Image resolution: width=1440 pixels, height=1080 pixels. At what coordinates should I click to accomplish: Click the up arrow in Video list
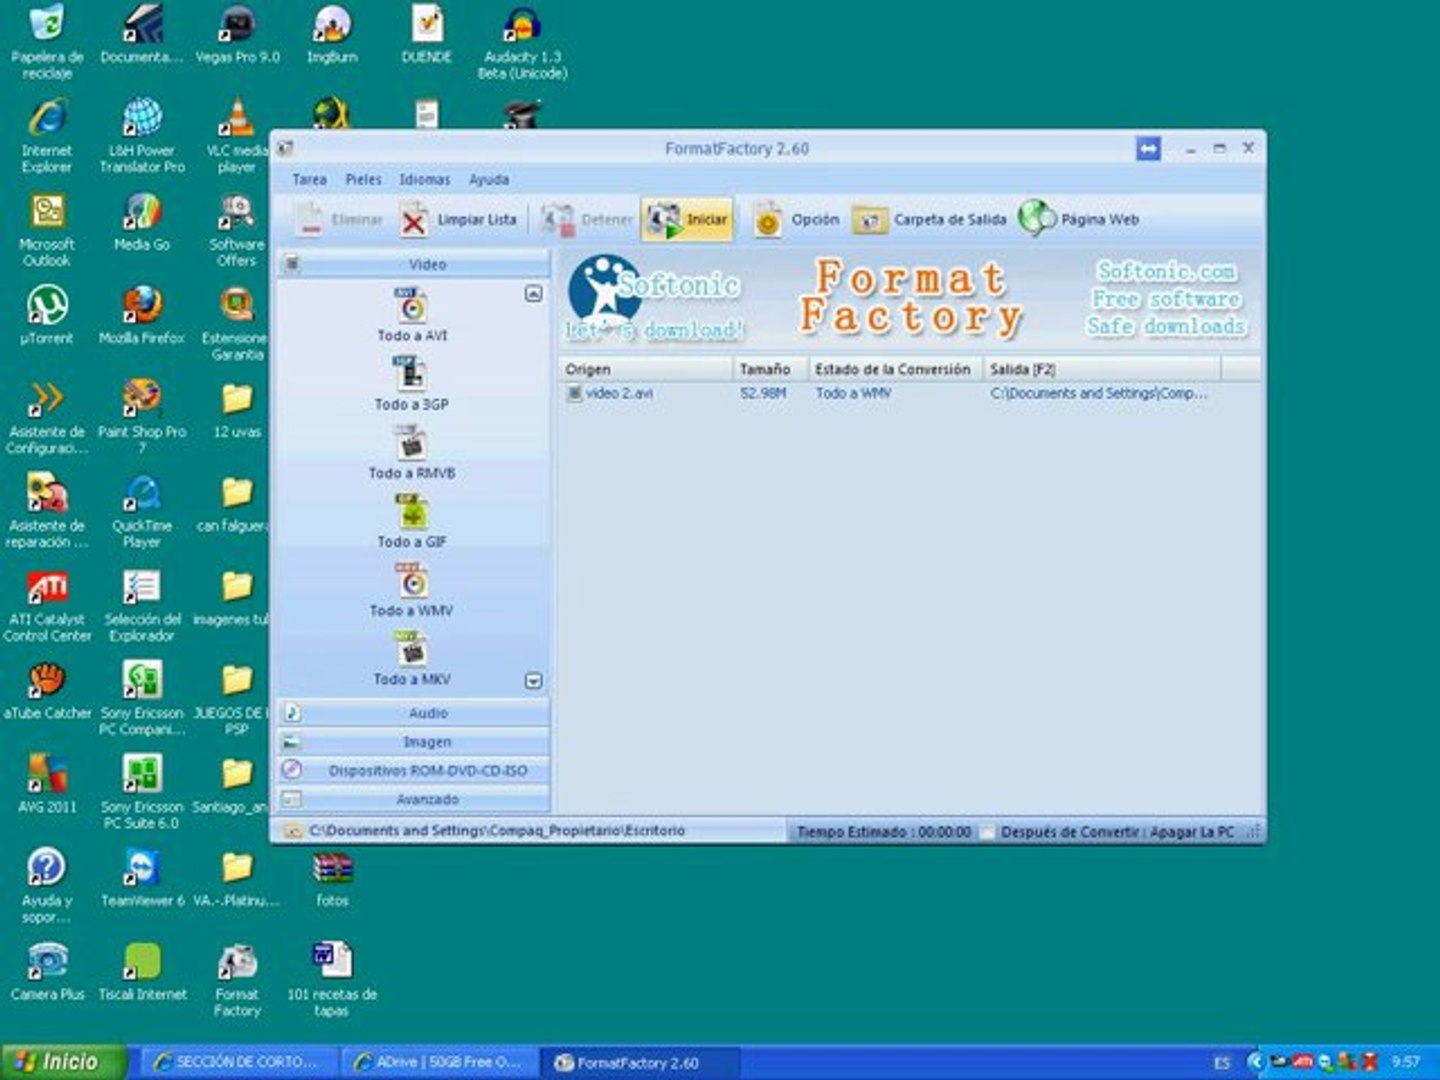(x=534, y=293)
